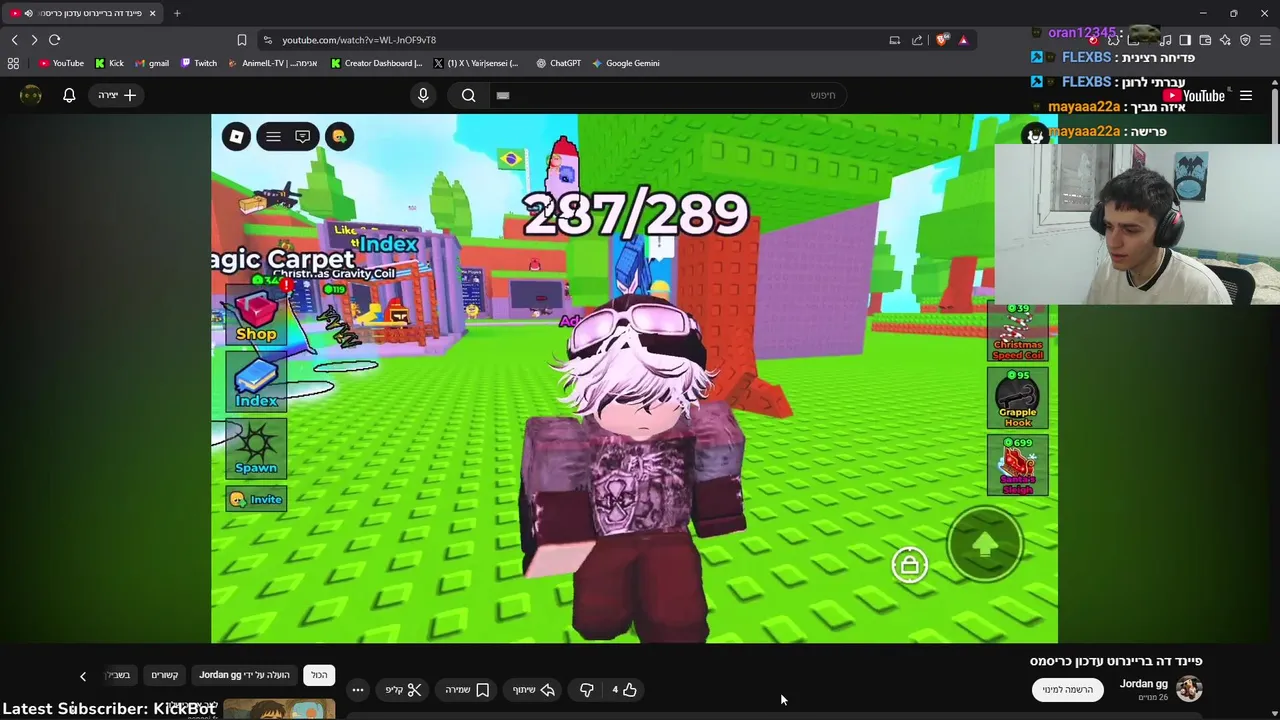Bookmark this page icon in address bar
1280x720 pixels.
pos(241,40)
